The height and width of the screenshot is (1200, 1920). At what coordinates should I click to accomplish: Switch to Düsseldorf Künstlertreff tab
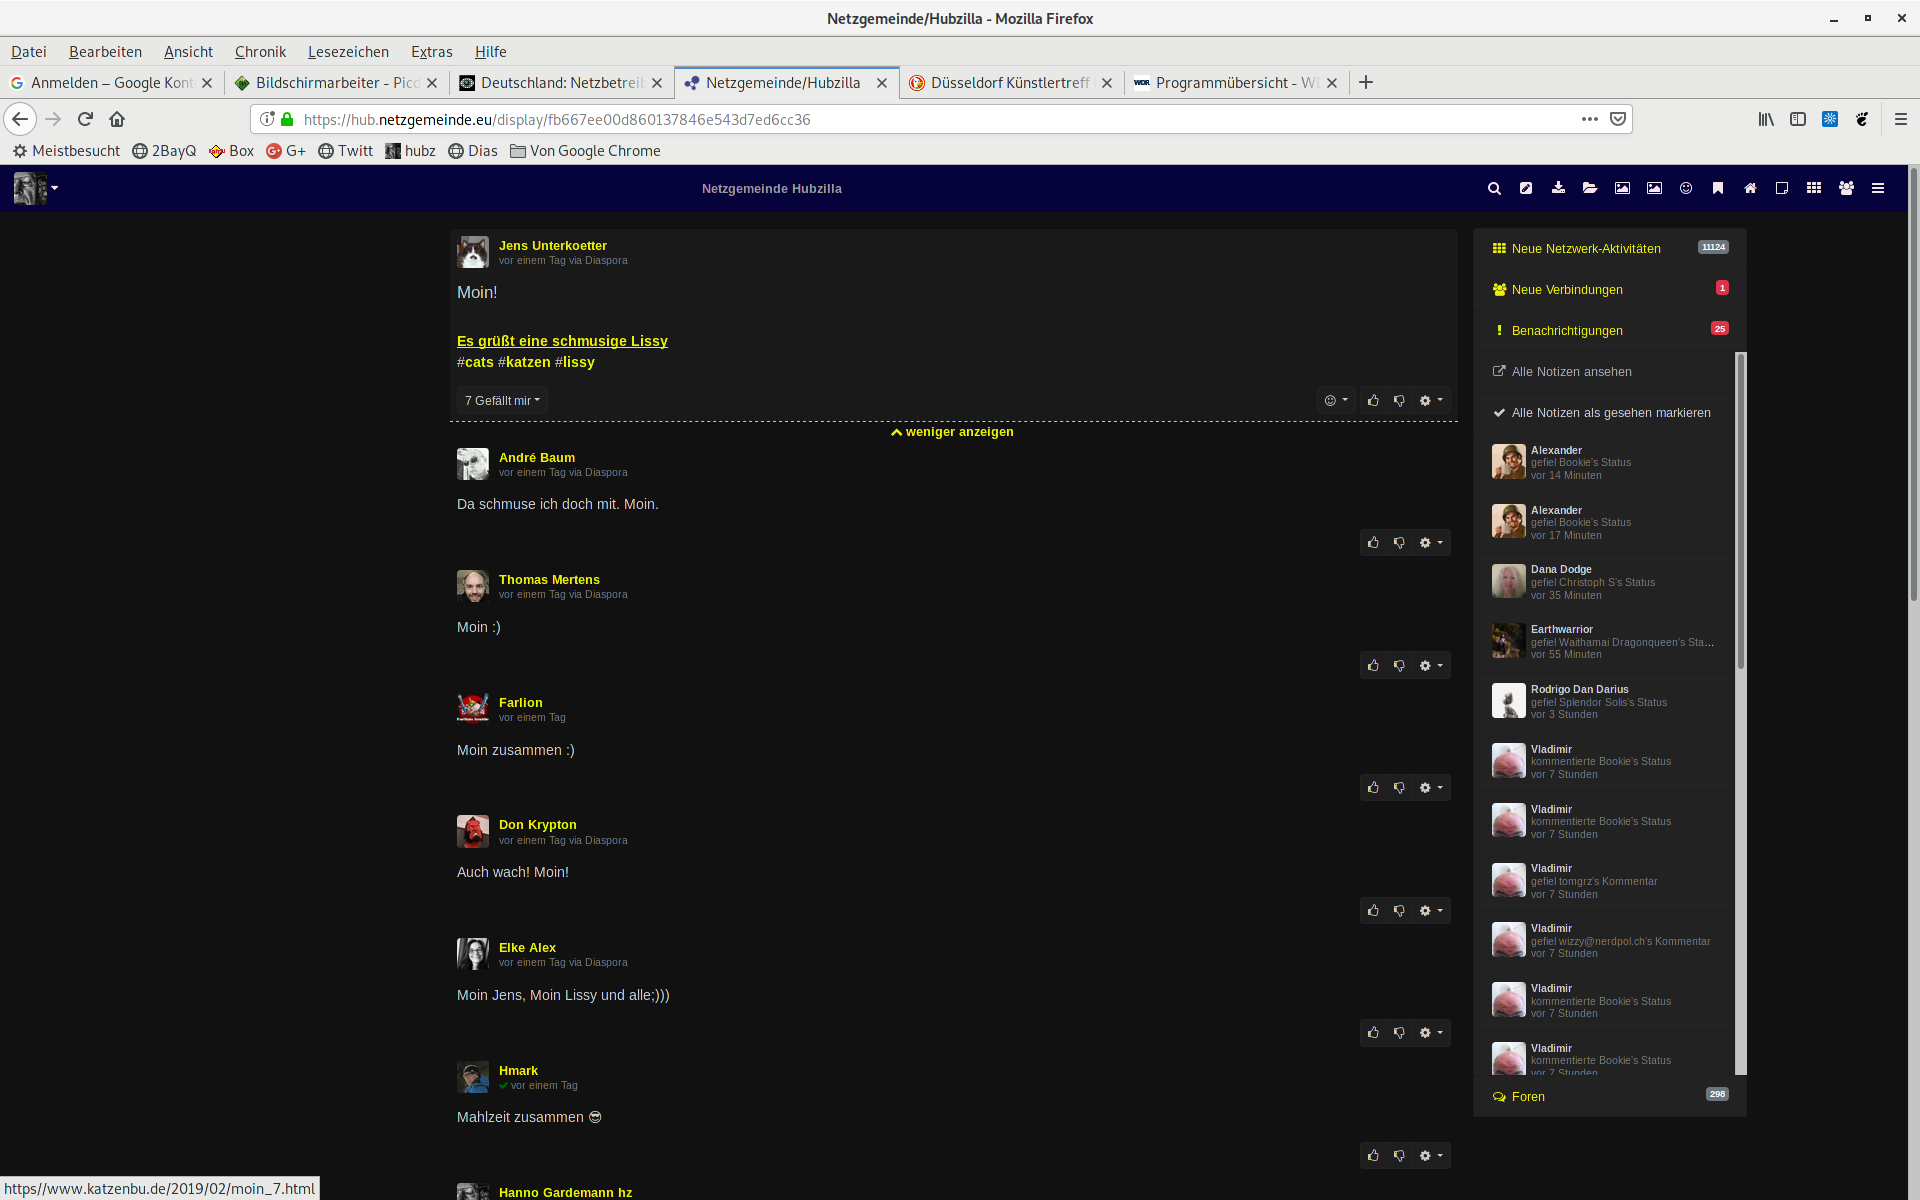pos(1011,83)
